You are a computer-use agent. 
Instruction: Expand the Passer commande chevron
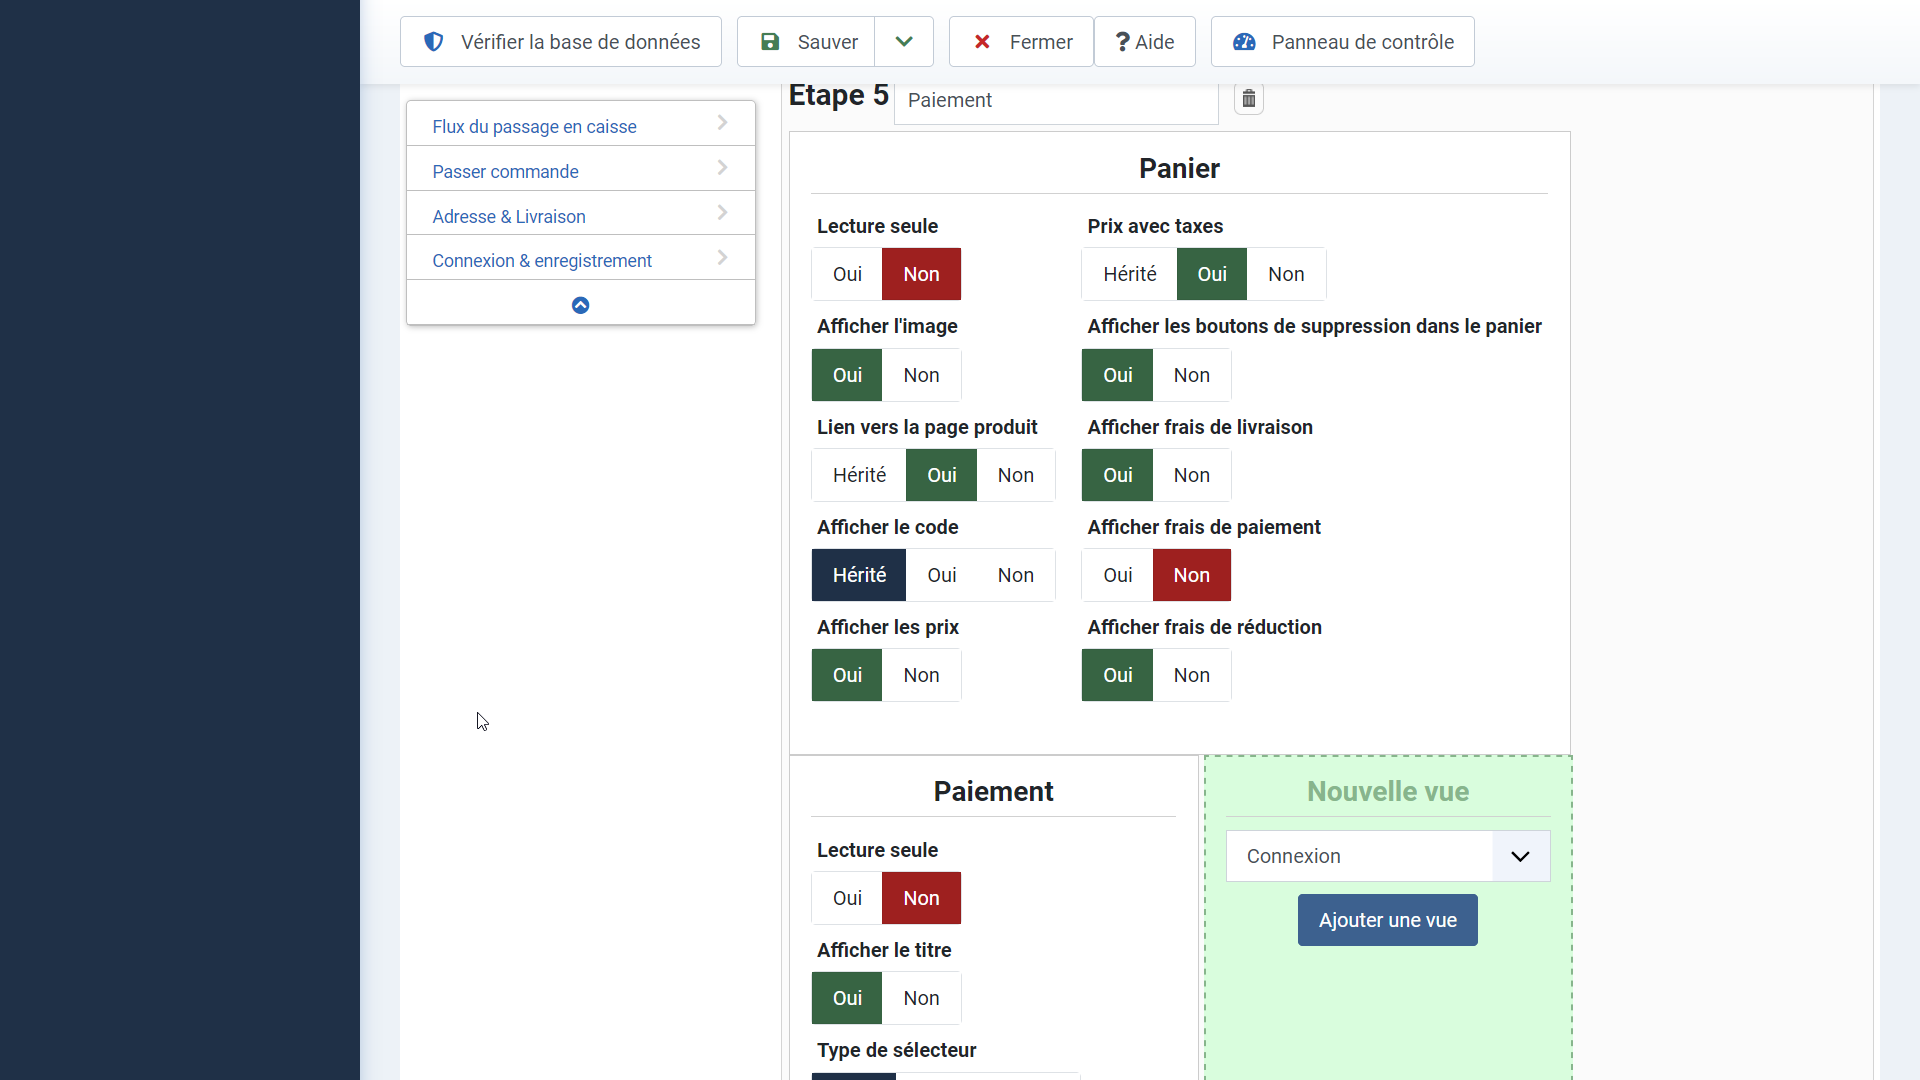(722, 168)
